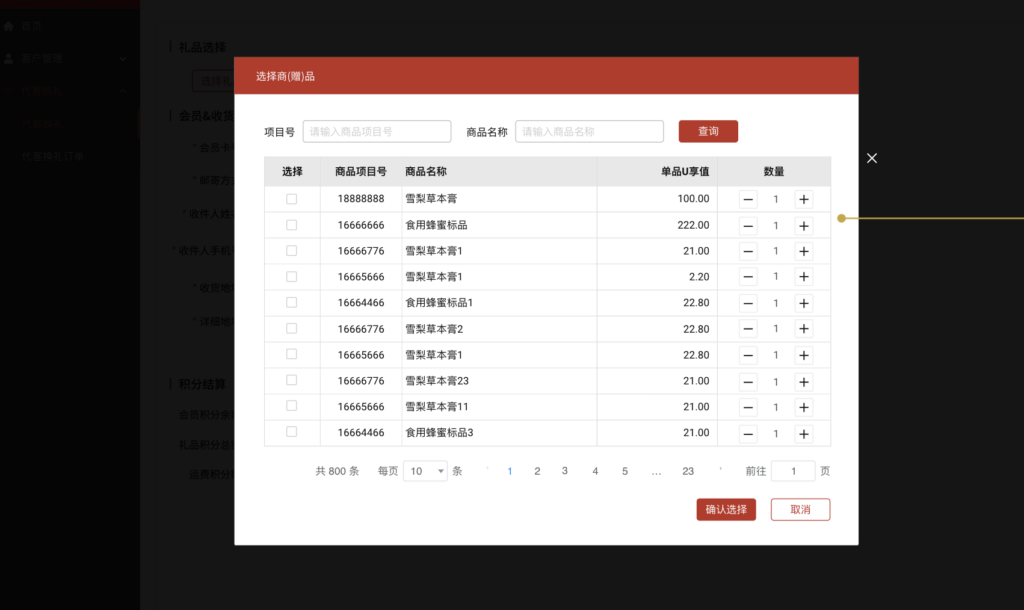Increase quantity for 雪梨草本膏23

point(804,381)
